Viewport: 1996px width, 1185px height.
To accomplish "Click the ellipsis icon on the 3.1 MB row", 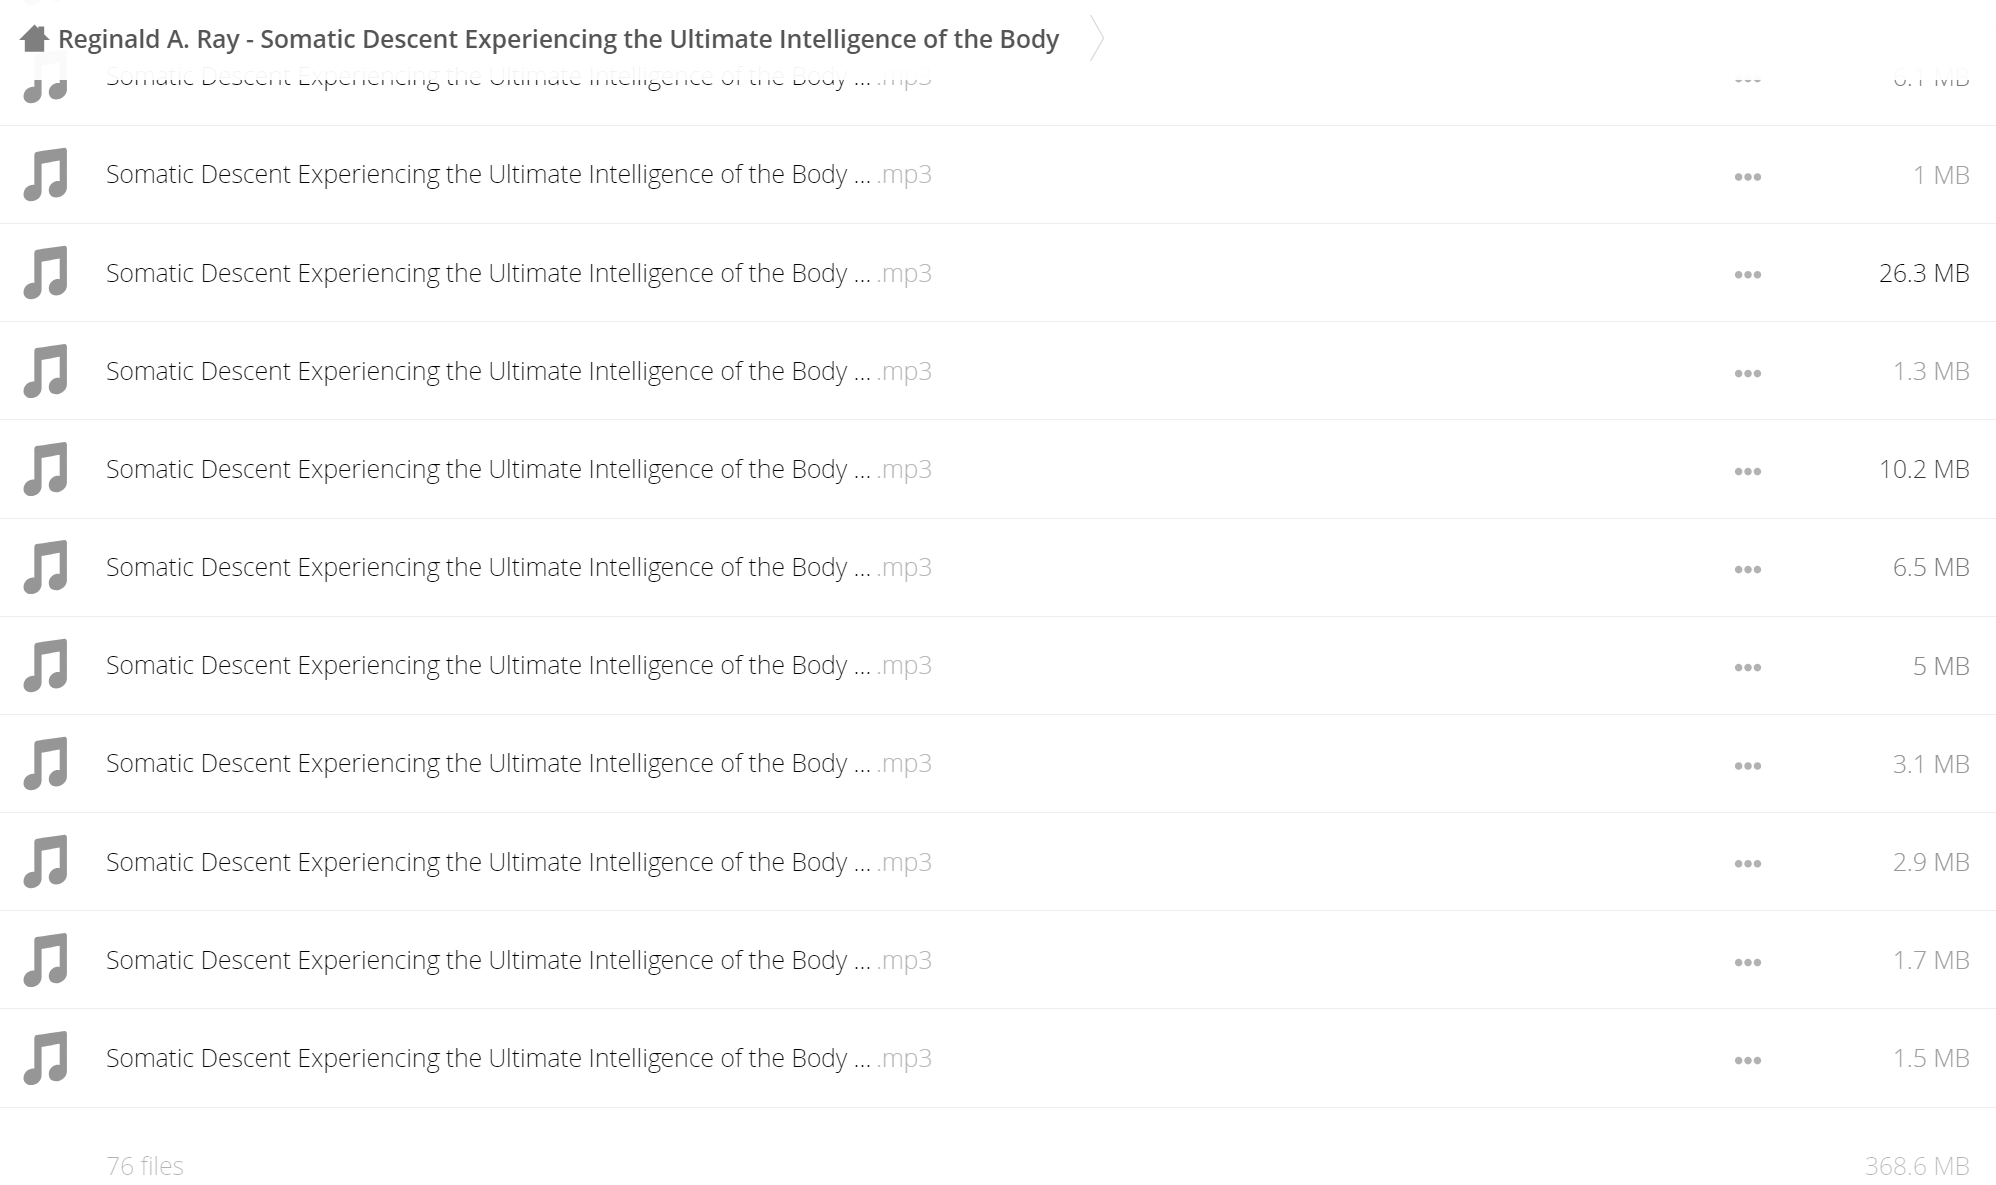I will point(1747,766).
